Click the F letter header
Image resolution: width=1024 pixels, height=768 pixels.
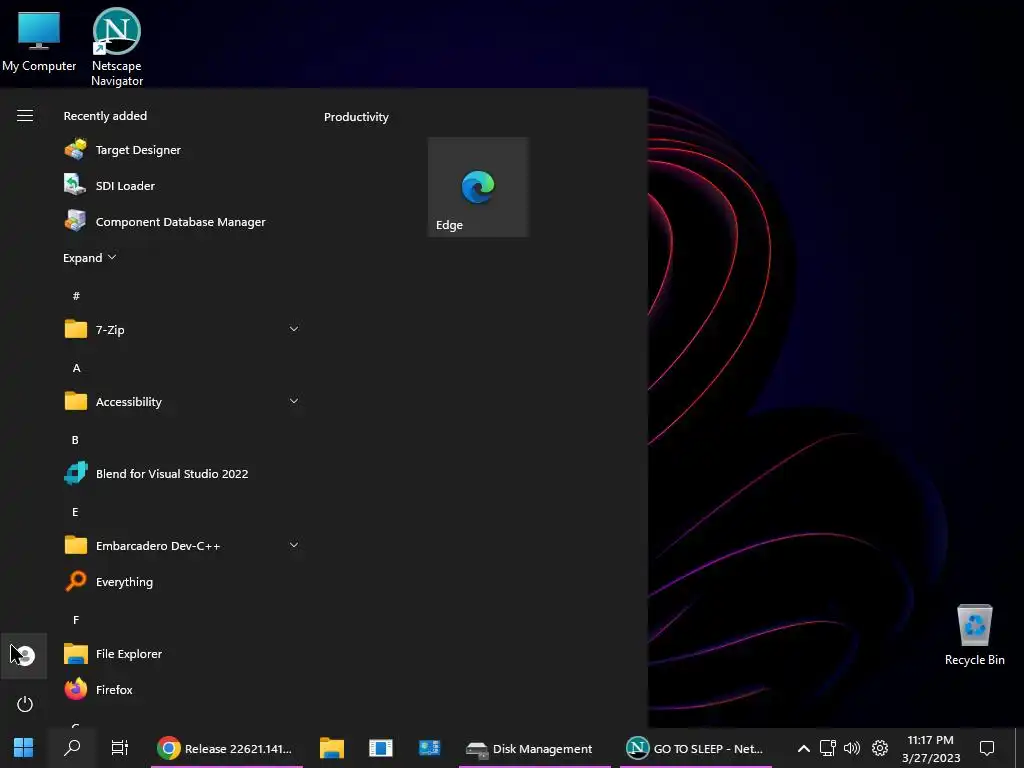coord(76,619)
